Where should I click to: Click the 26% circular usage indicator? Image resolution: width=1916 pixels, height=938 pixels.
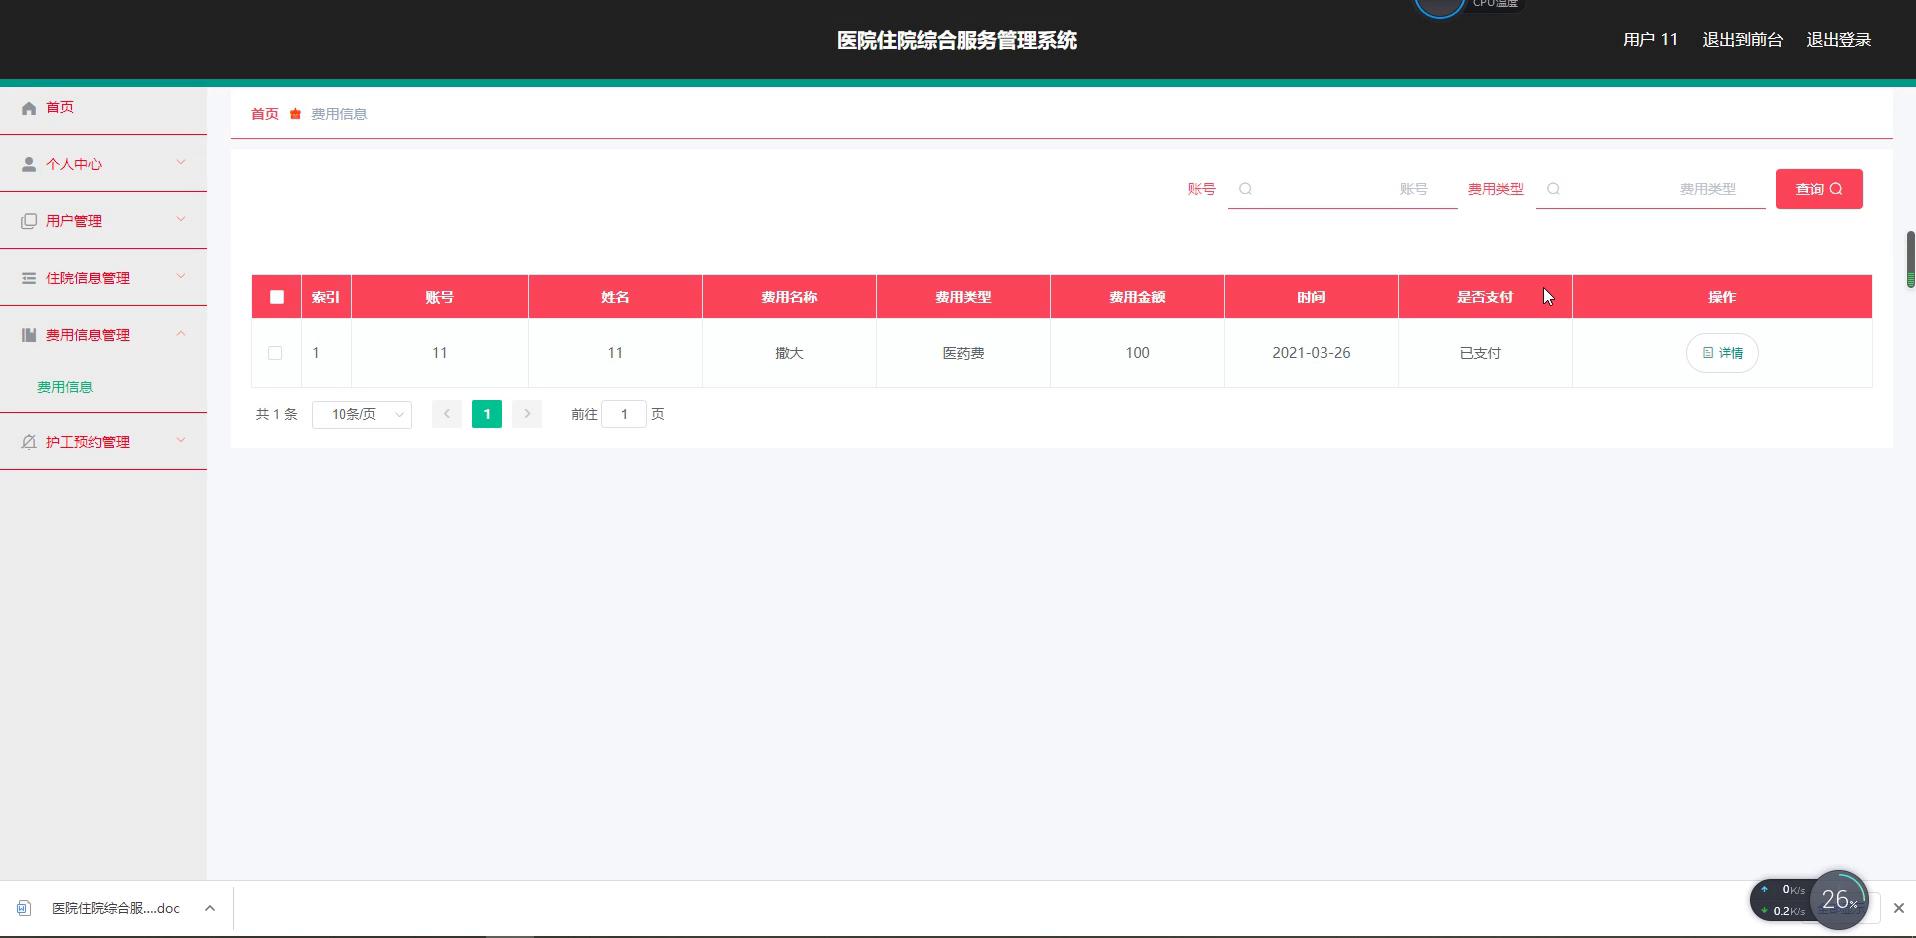(1839, 900)
